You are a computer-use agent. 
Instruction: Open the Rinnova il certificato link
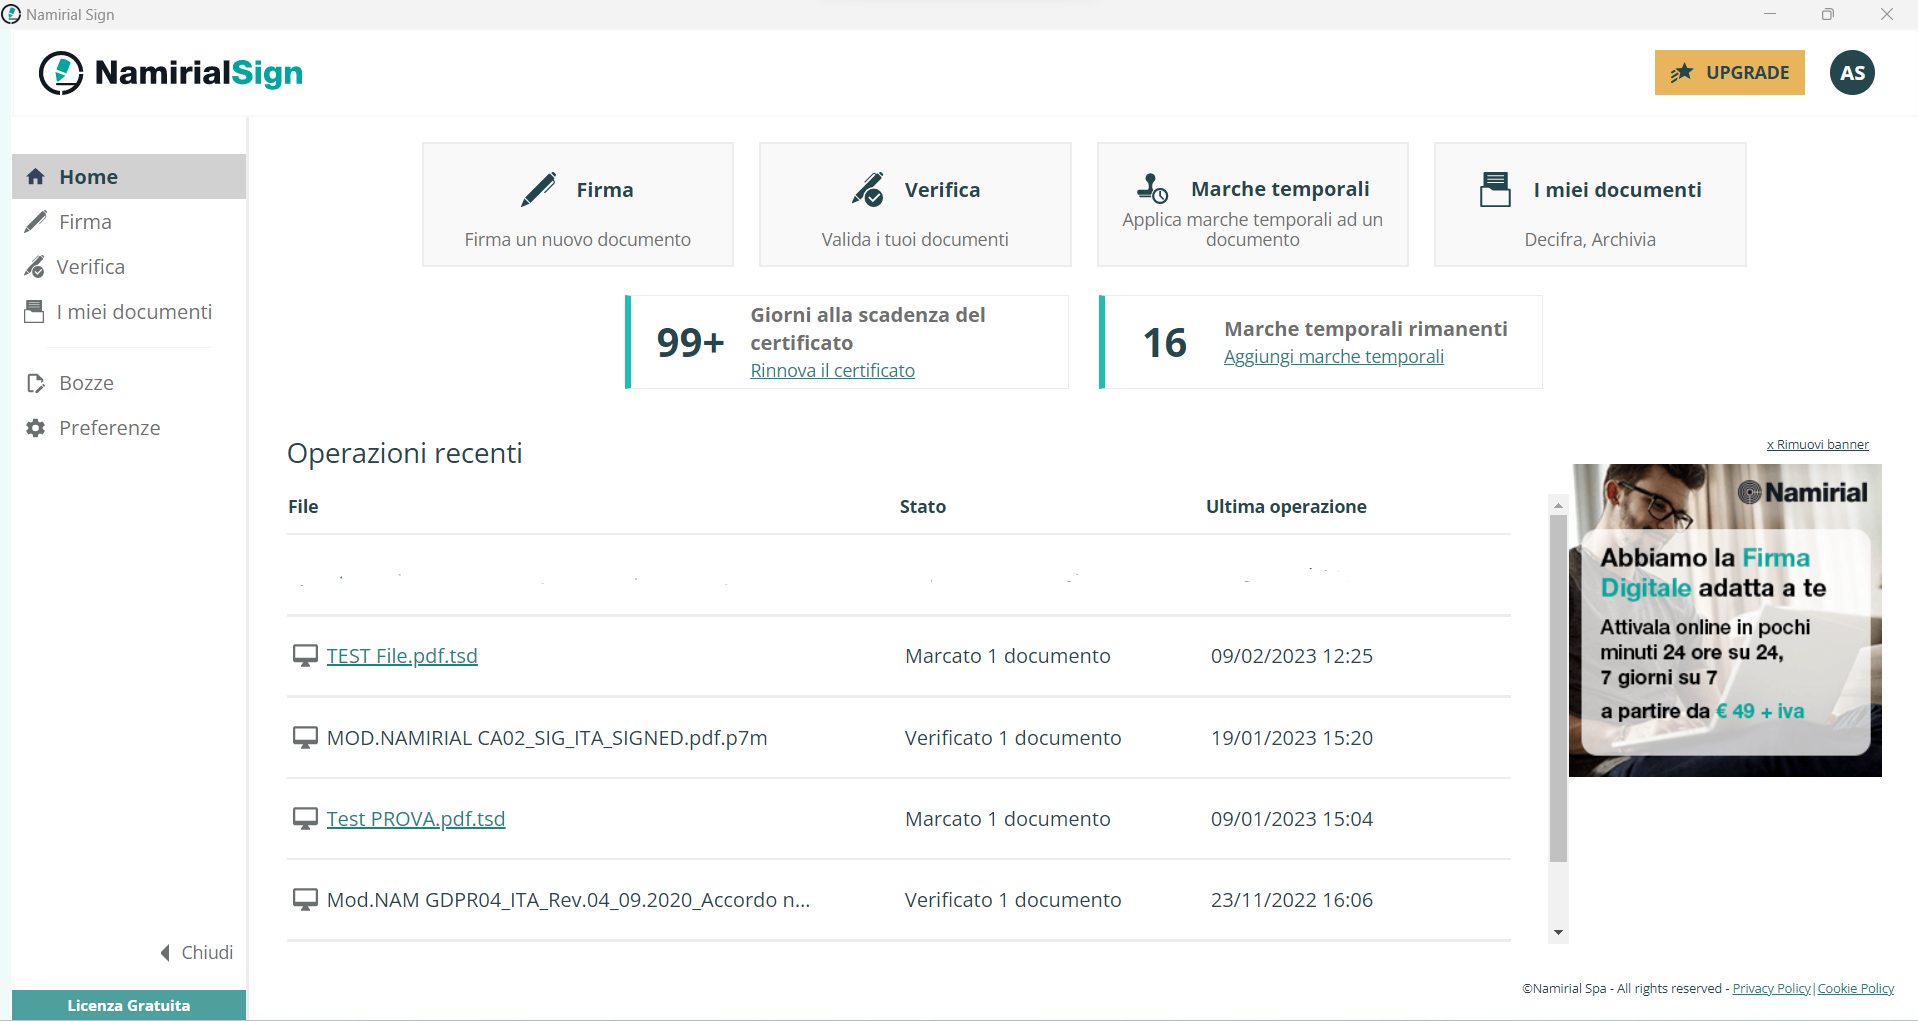[832, 369]
